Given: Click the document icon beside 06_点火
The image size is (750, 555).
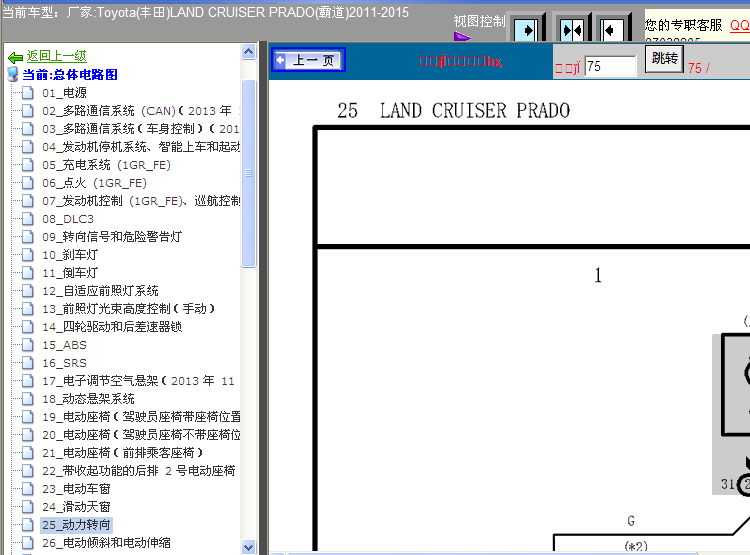Looking at the screenshot, I should point(28,183).
